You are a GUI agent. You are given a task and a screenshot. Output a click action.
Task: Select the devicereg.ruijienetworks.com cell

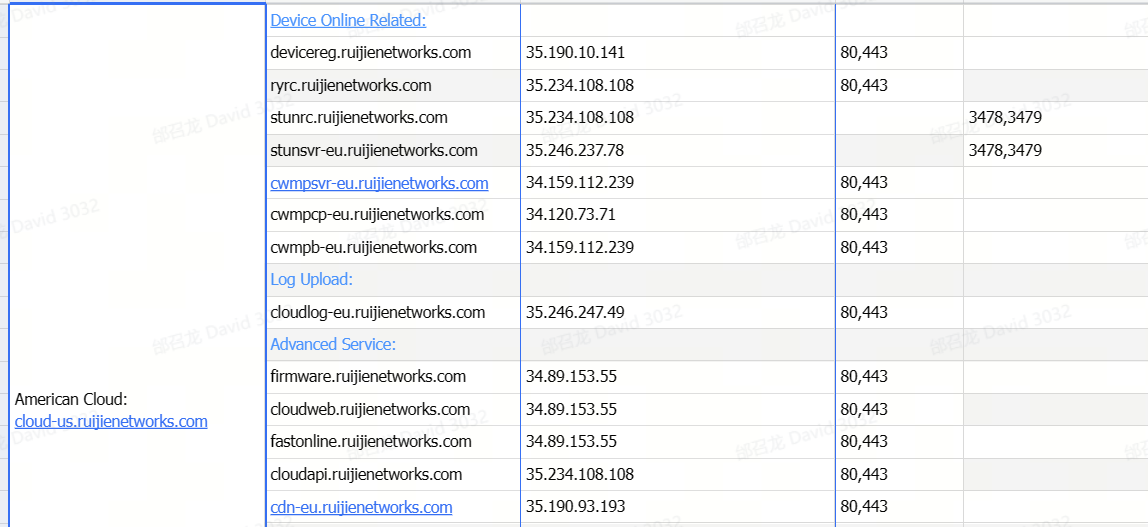point(393,53)
